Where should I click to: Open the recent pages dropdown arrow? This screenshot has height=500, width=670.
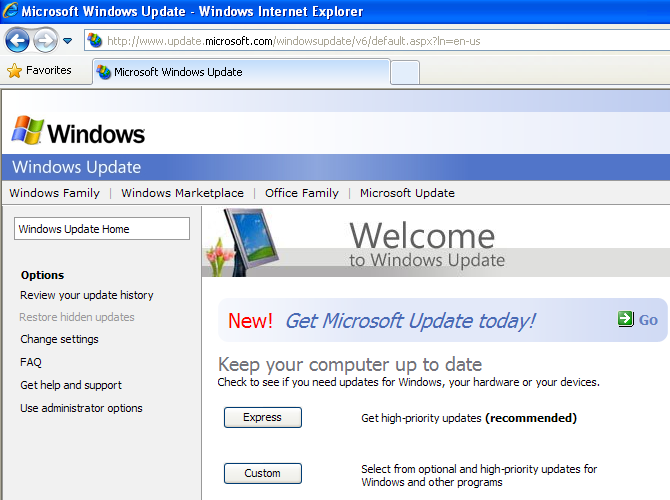[x=68, y=41]
